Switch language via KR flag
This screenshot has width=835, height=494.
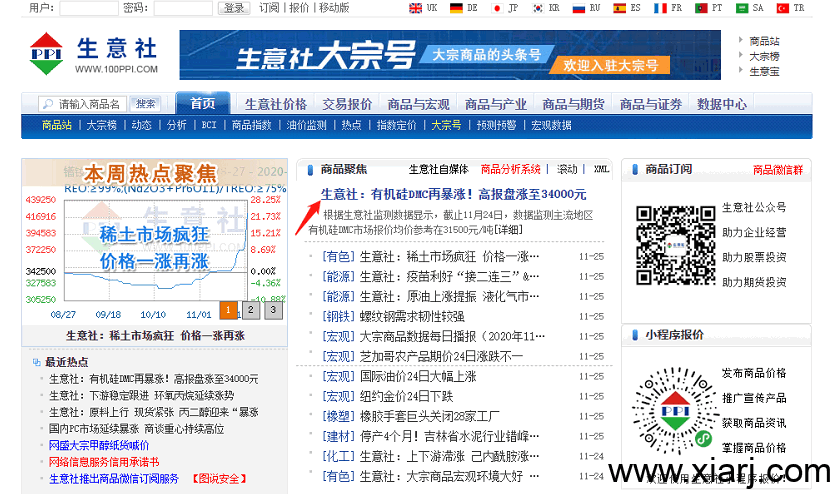pos(538,8)
